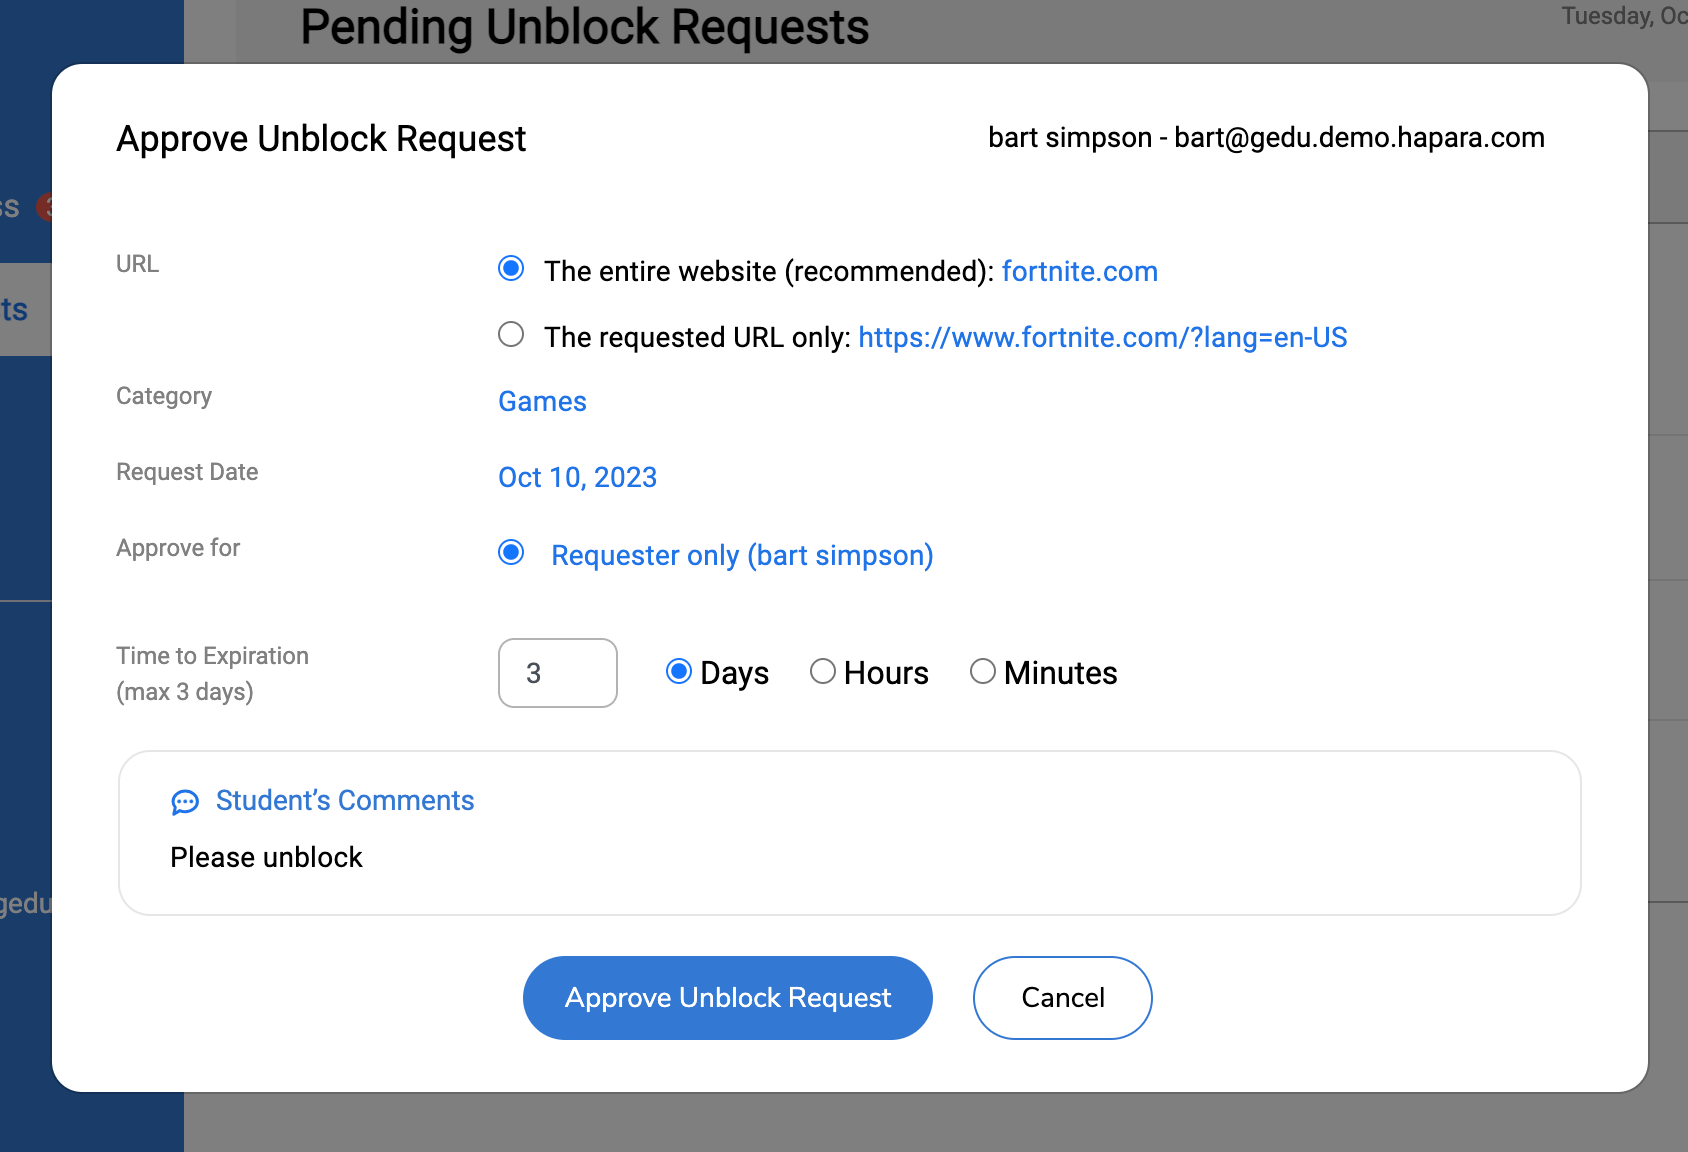The width and height of the screenshot is (1688, 1152).
Task: Click the Student's Comments speech bubble icon
Action: point(185,802)
